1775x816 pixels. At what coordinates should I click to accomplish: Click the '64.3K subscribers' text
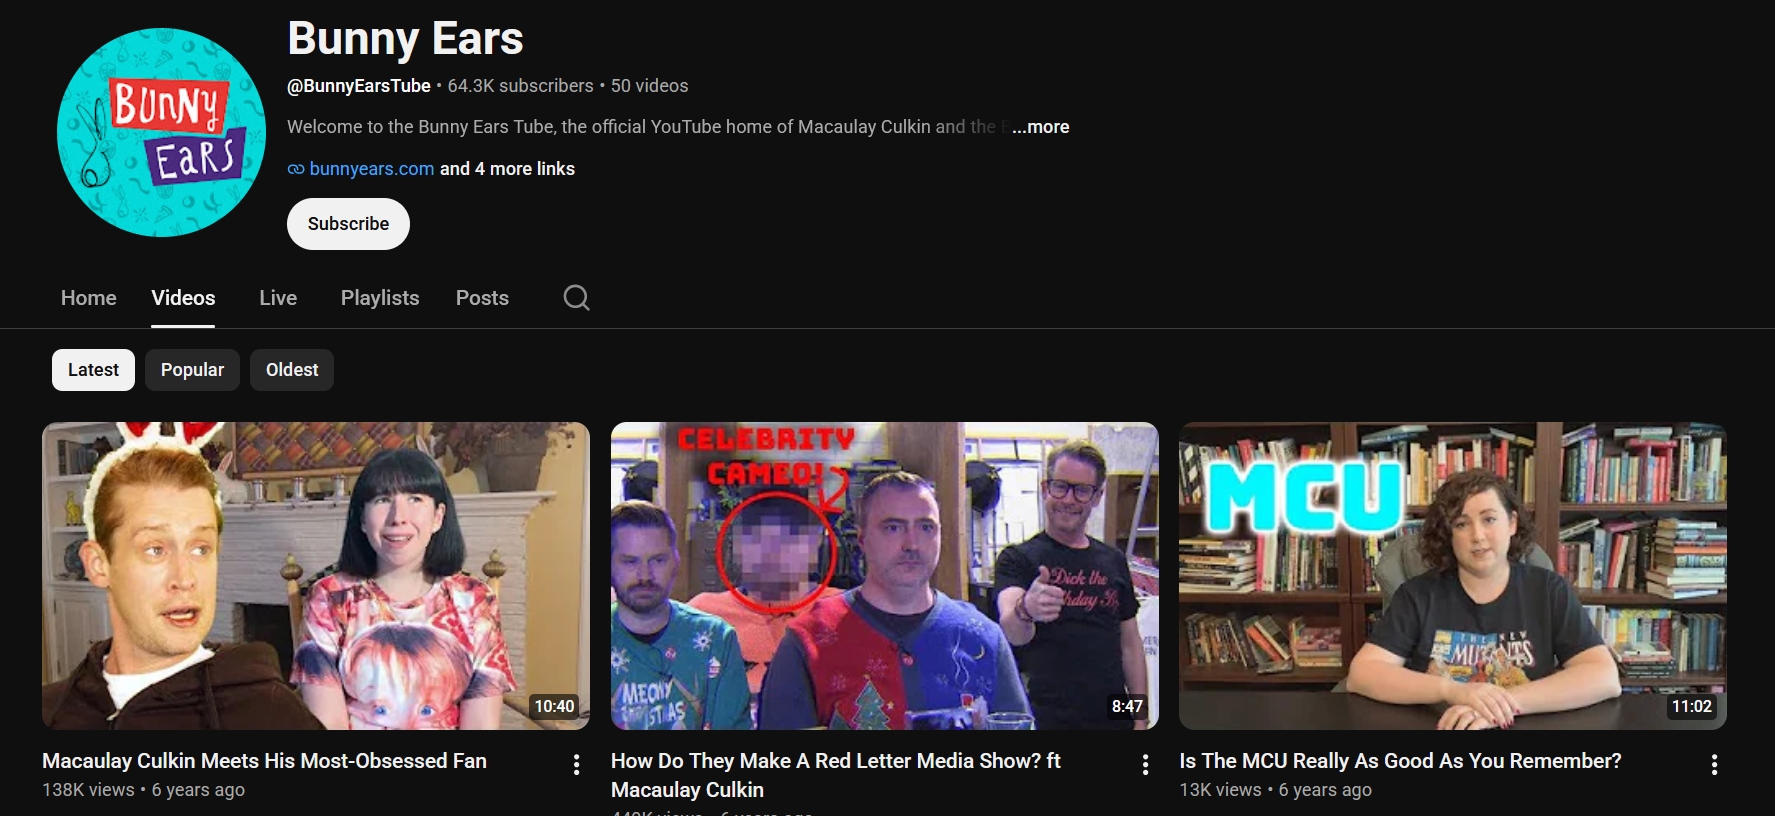[x=520, y=86]
